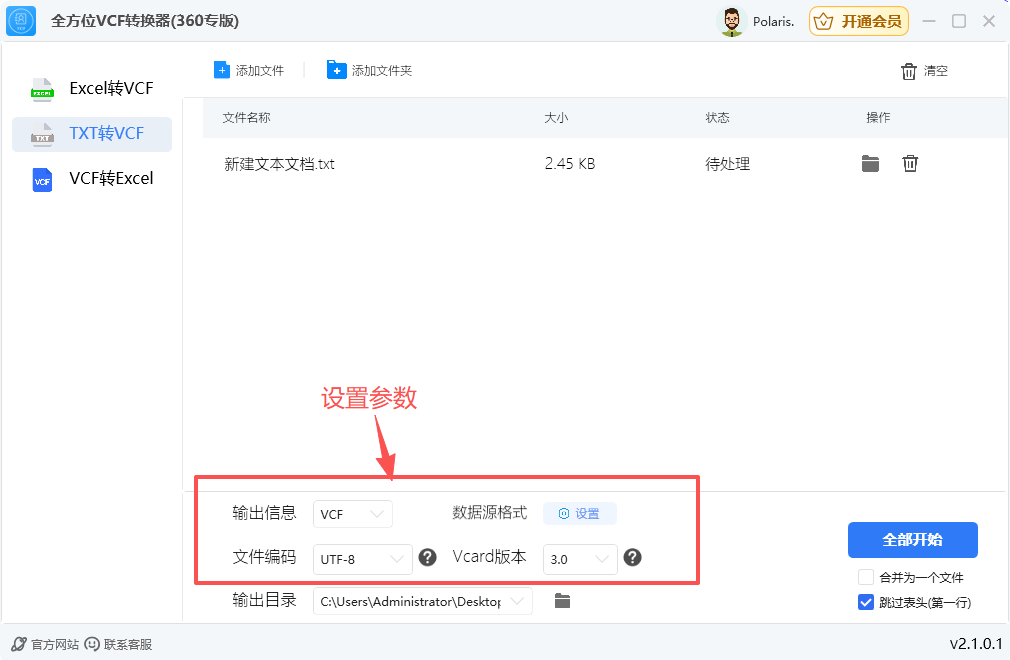
Task: Disable the 跳过表头(第一行) checkbox
Action: click(864, 602)
